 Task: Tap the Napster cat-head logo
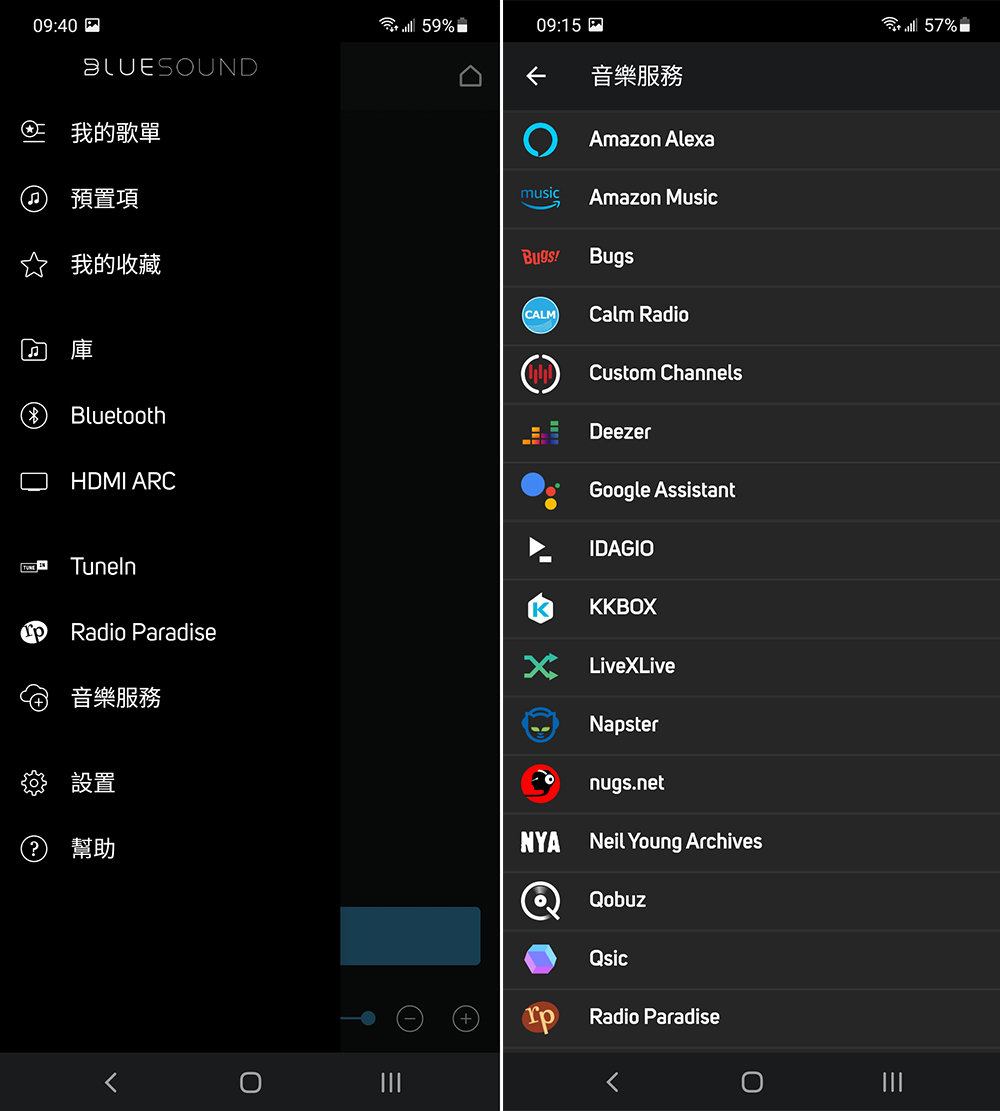pyautogui.click(x=540, y=725)
